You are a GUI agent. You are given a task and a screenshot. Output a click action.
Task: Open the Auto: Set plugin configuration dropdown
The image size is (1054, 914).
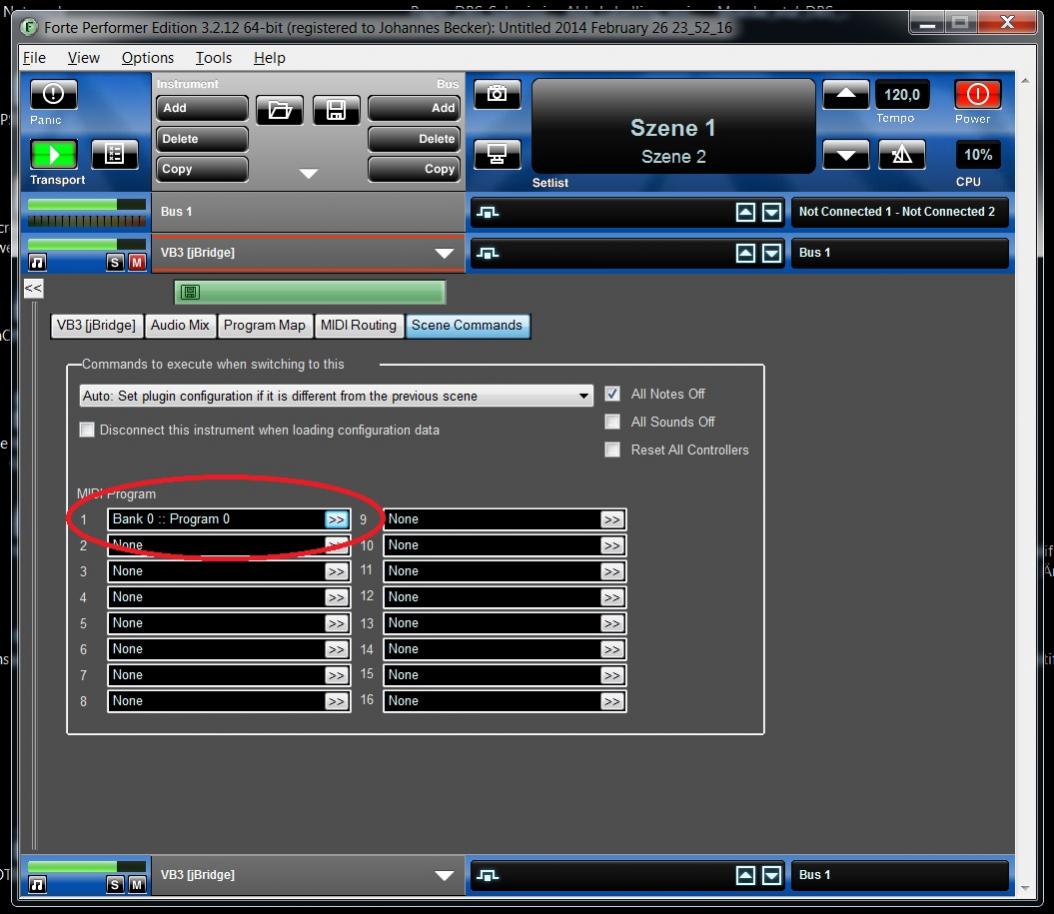click(x=336, y=396)
